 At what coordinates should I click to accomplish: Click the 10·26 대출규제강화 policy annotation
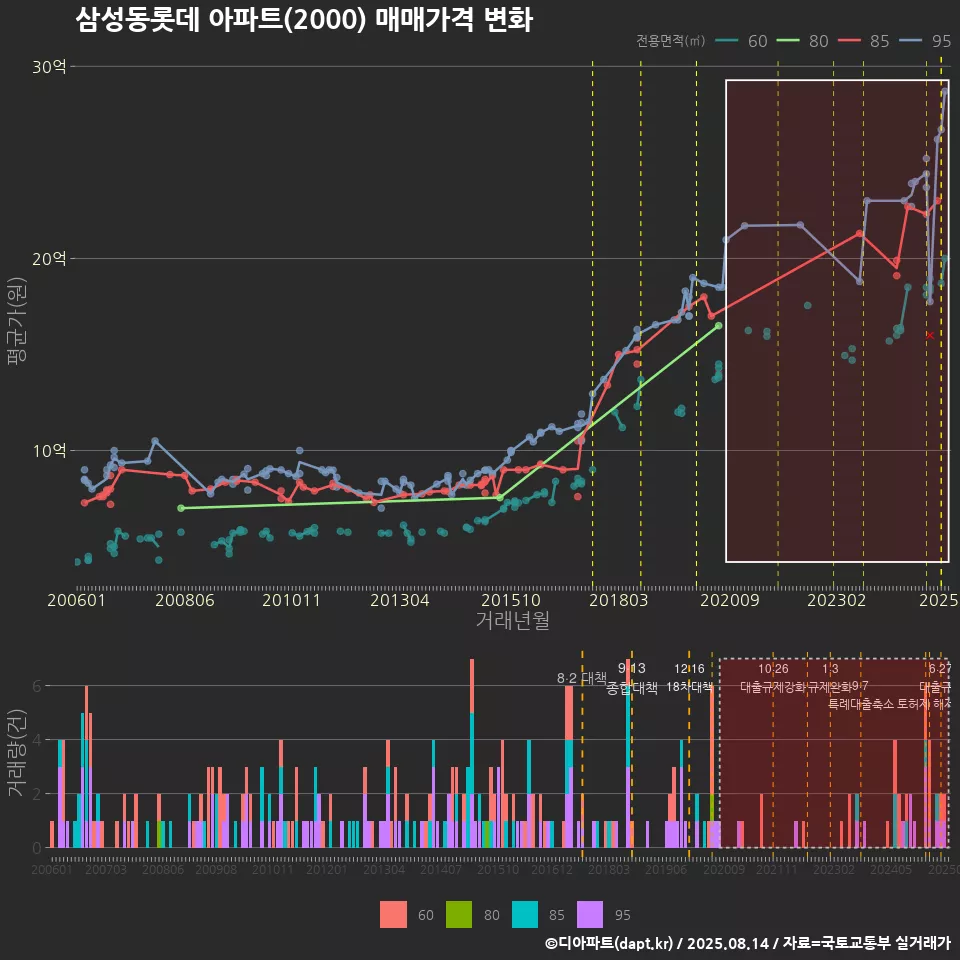point(773,678)
